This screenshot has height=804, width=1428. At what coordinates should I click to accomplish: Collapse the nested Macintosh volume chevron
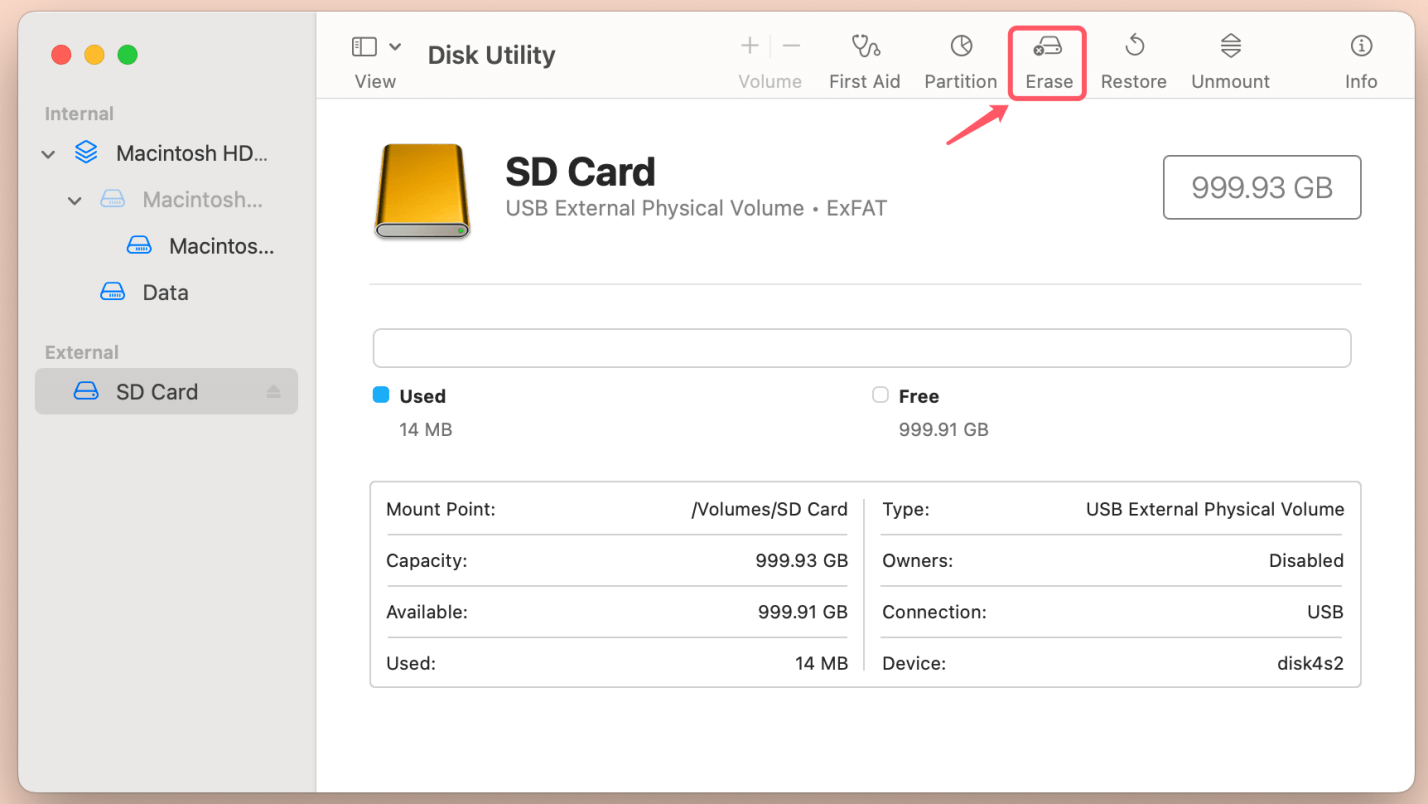click(x=74, y=201)
